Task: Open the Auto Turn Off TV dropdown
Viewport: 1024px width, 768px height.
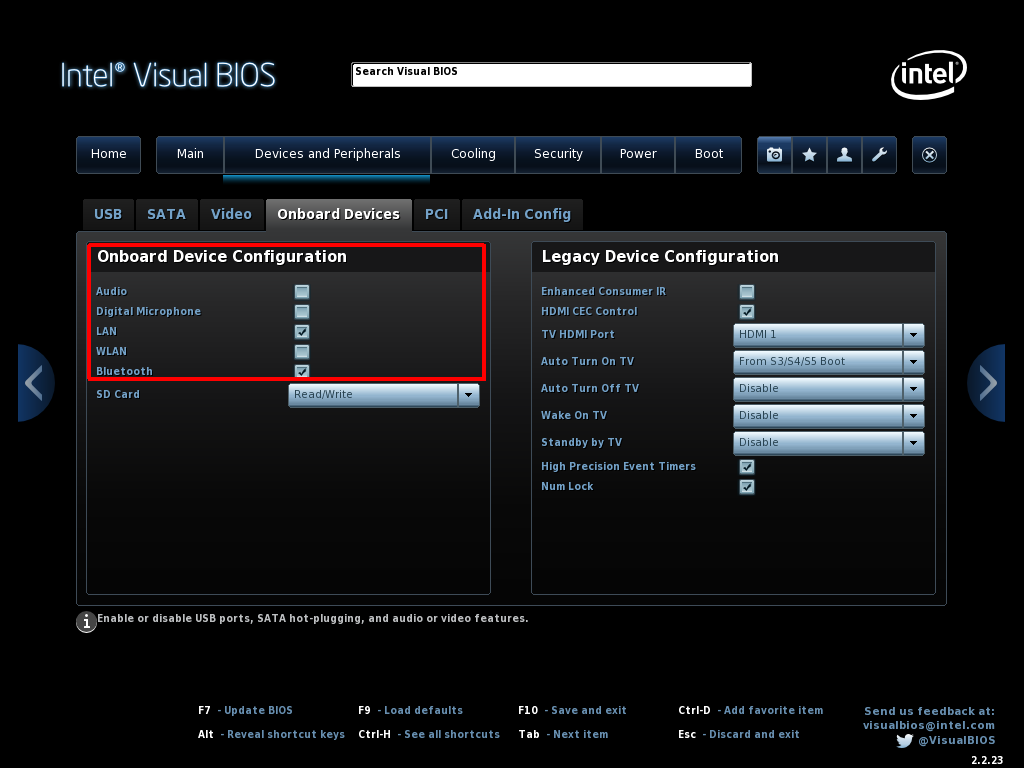Action: tap(829, 389)
